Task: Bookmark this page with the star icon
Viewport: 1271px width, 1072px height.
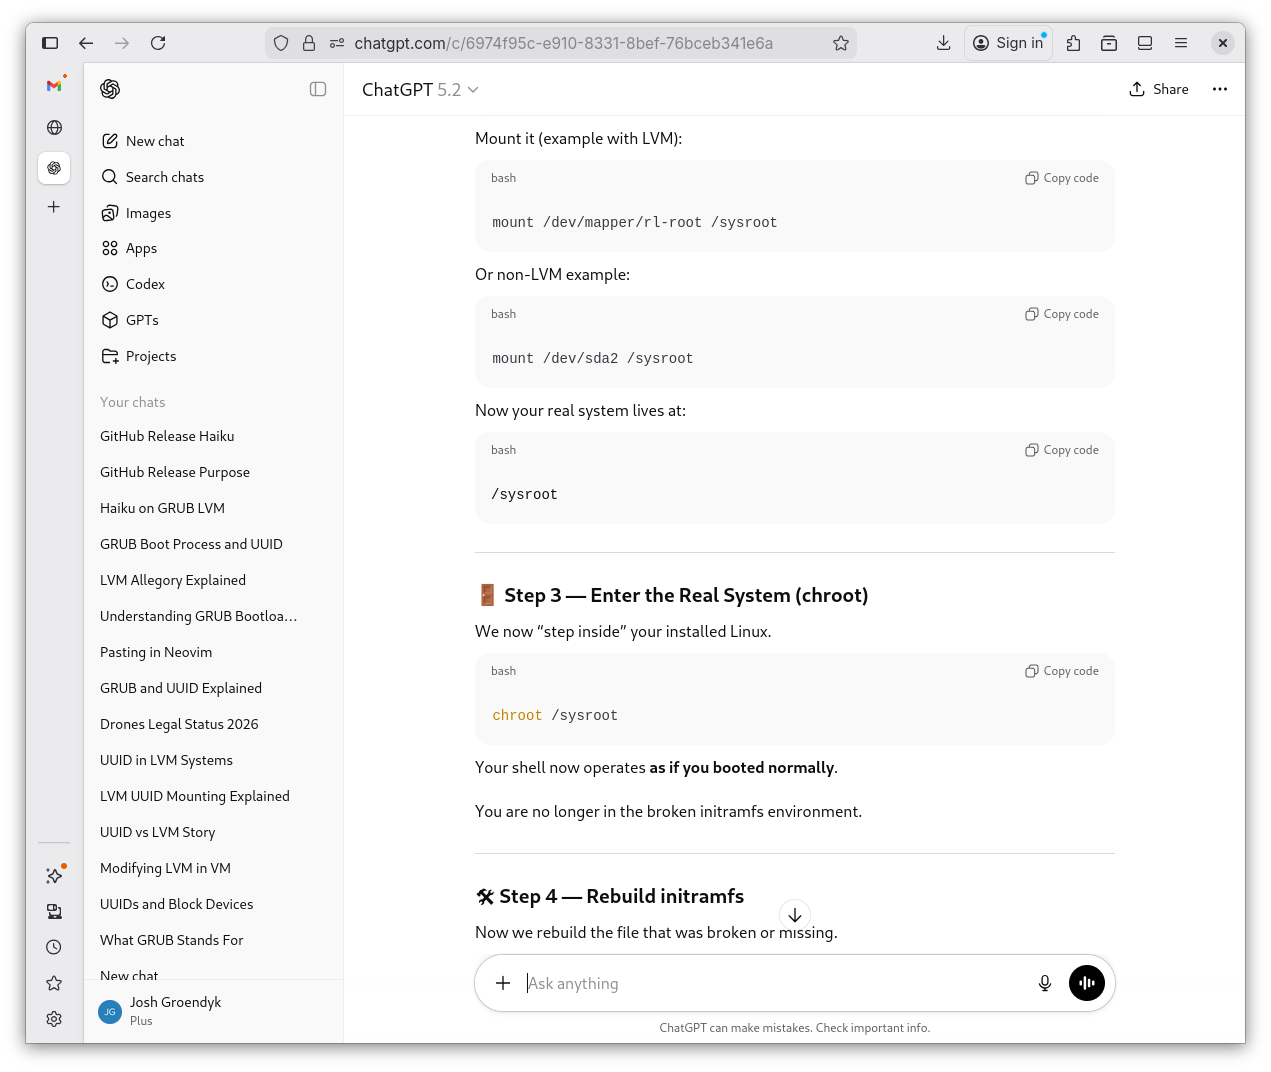Action: 840,43
